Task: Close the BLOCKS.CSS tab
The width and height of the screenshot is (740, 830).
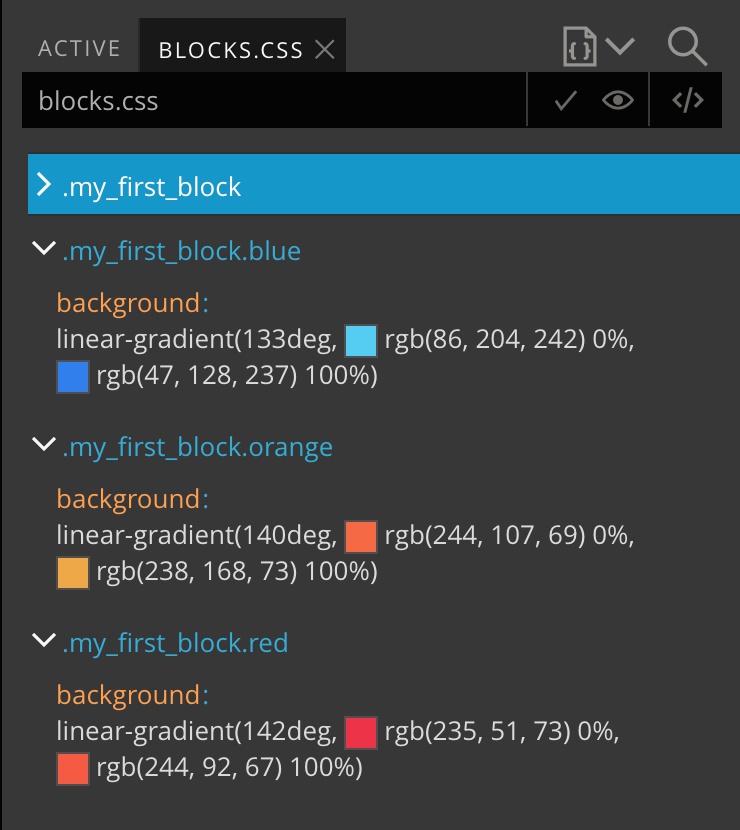Action: (x=324, y=50)
